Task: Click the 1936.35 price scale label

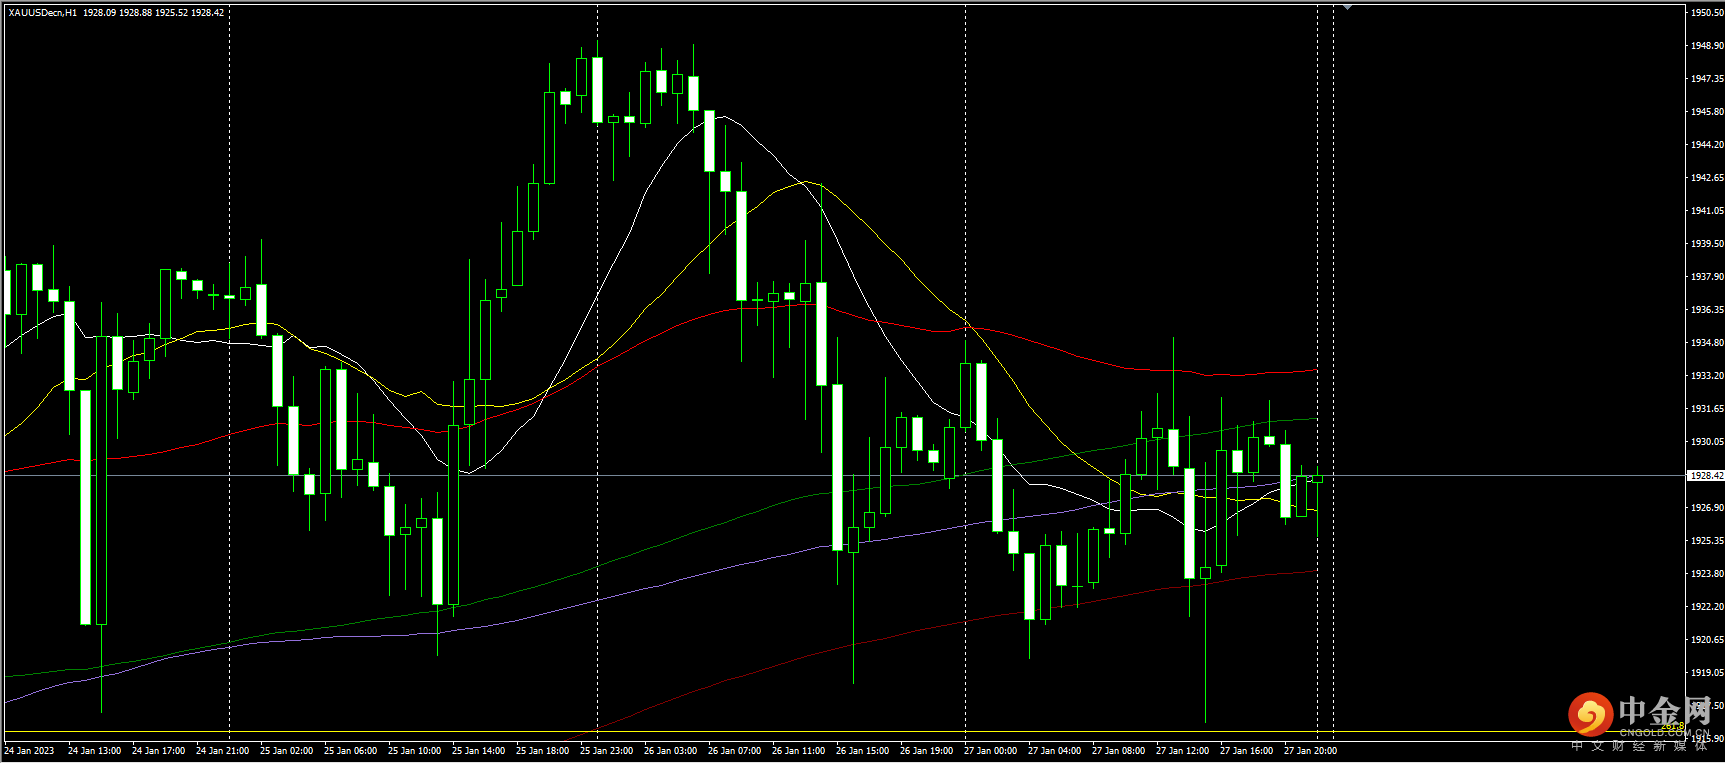Action: point(1707,310)
